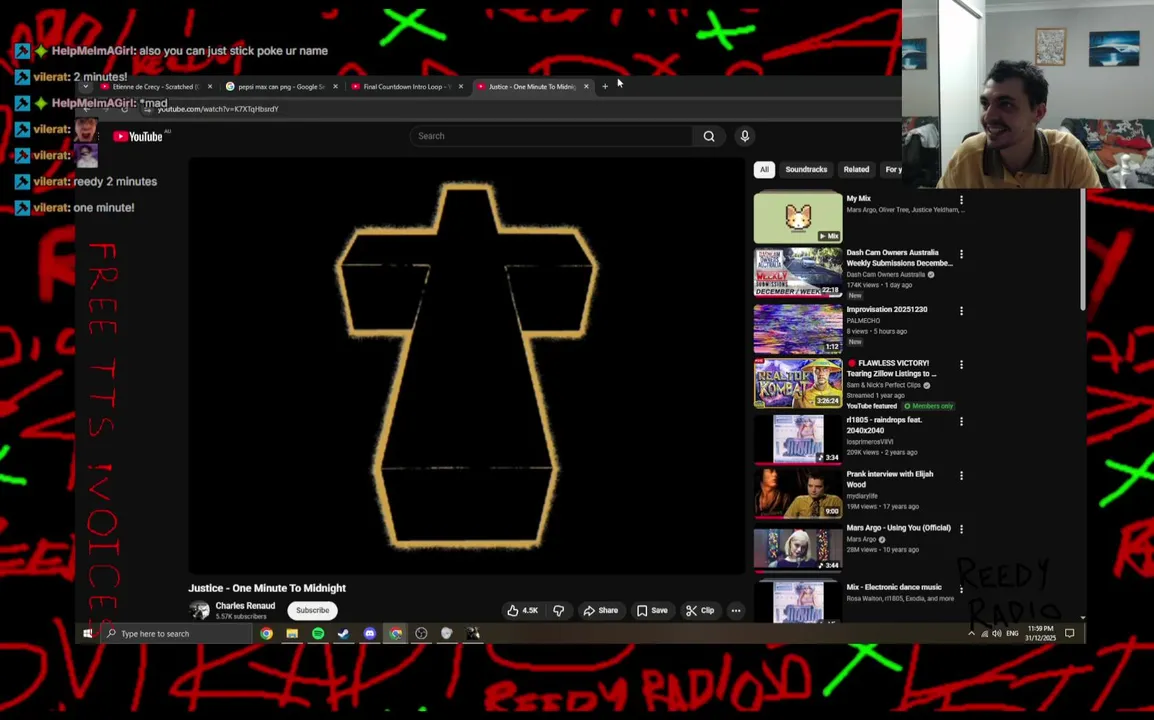This screenshot has height=720, width=1154.
Task: Switch to the Etienne de Crecy - Scratched tab
Action: 155,86
